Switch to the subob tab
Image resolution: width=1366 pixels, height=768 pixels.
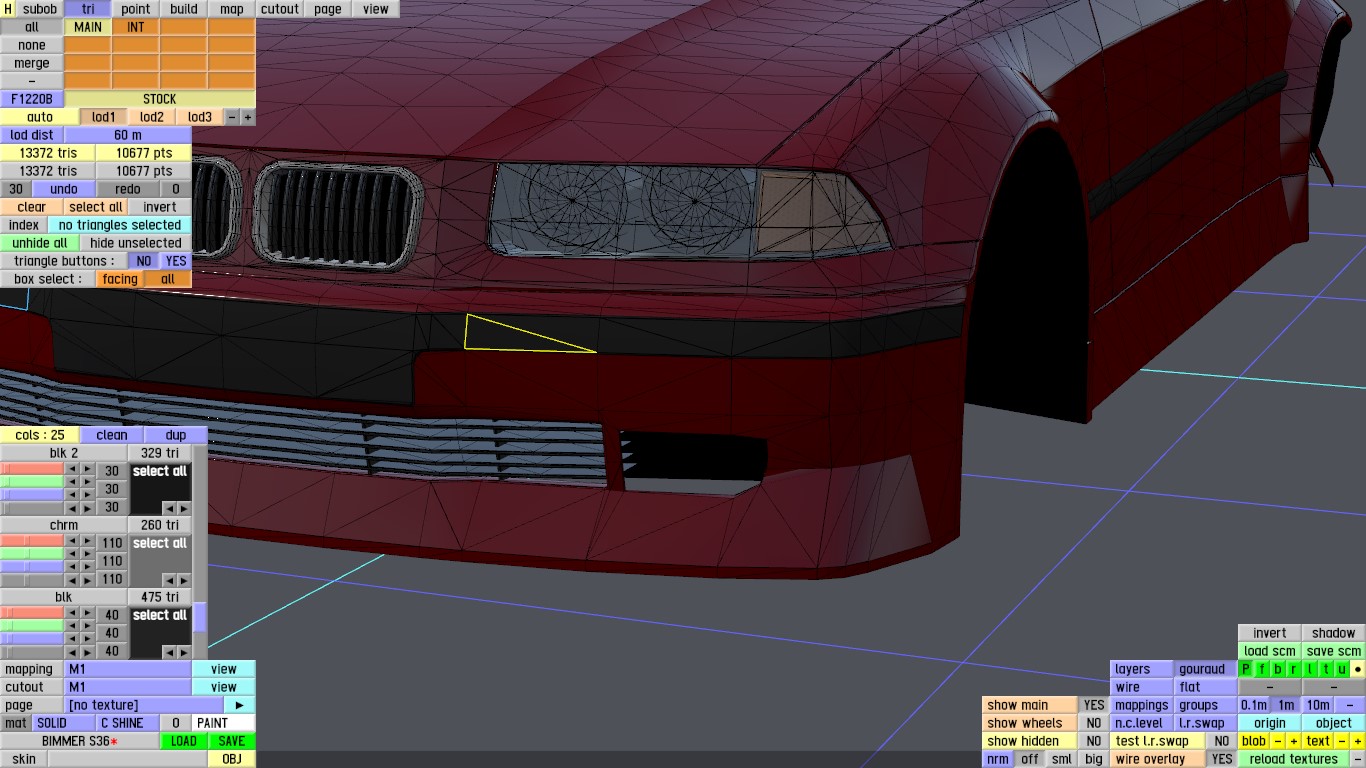(40, 9)
